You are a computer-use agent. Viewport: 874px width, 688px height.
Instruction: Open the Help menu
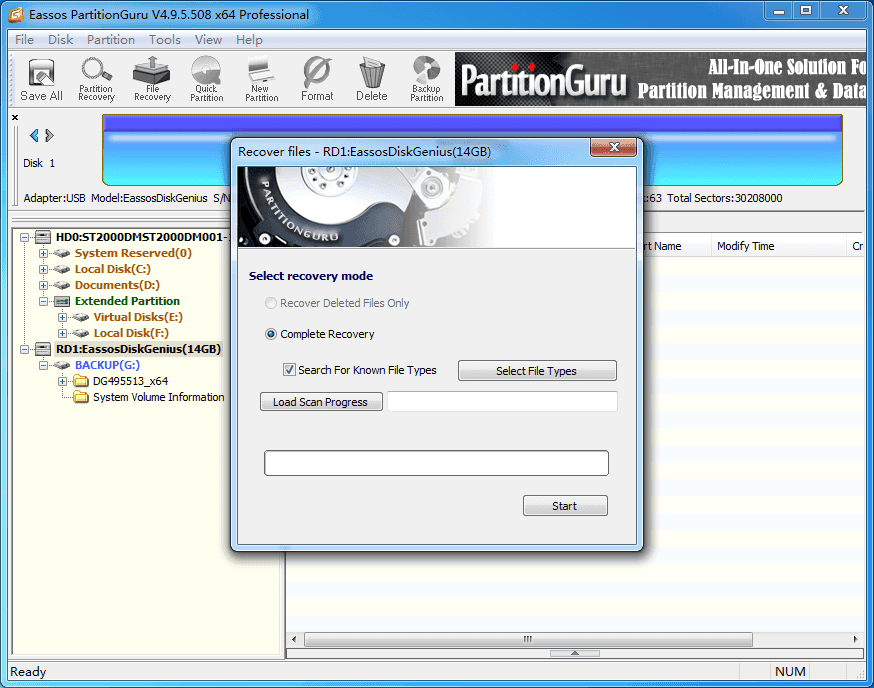click(x=249, y=40)
